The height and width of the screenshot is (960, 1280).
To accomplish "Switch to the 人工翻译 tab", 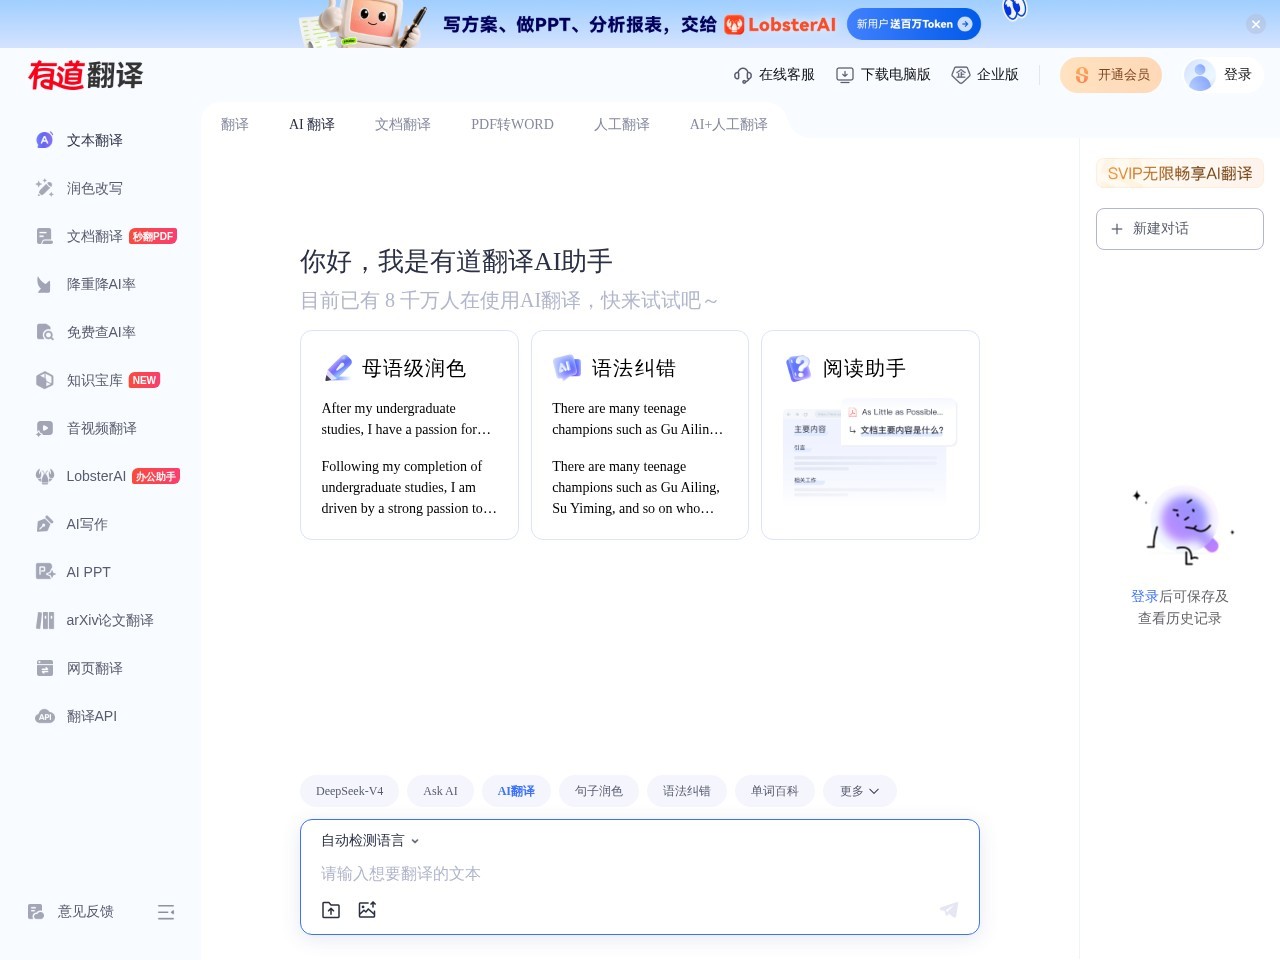I will pos(622,124).
